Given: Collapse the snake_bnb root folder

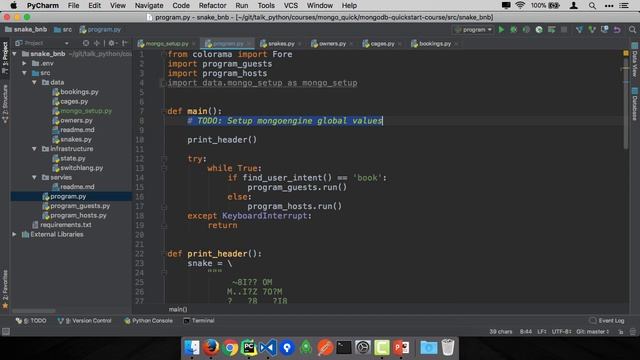Looking at the screenshot, I should tap(15, 54).
